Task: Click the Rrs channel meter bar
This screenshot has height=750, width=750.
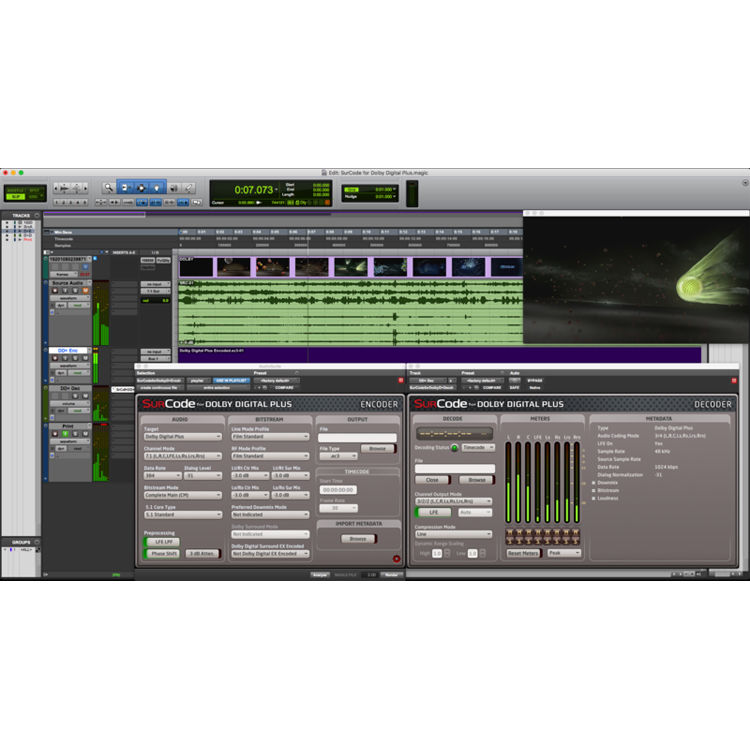Action: [577, 483]
